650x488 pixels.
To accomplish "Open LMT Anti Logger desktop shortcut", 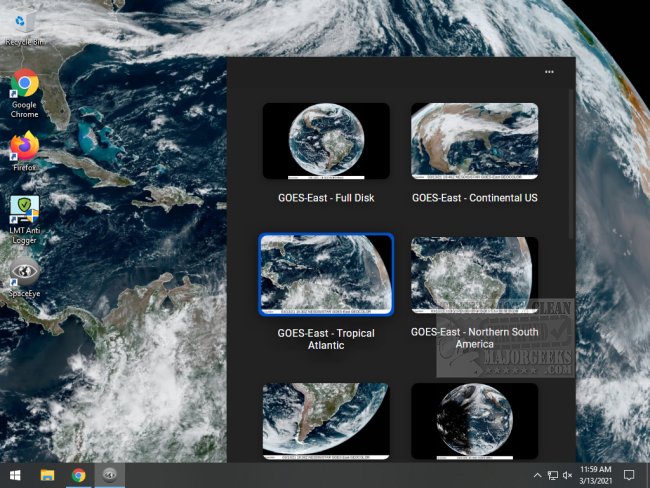I will 24,220.
